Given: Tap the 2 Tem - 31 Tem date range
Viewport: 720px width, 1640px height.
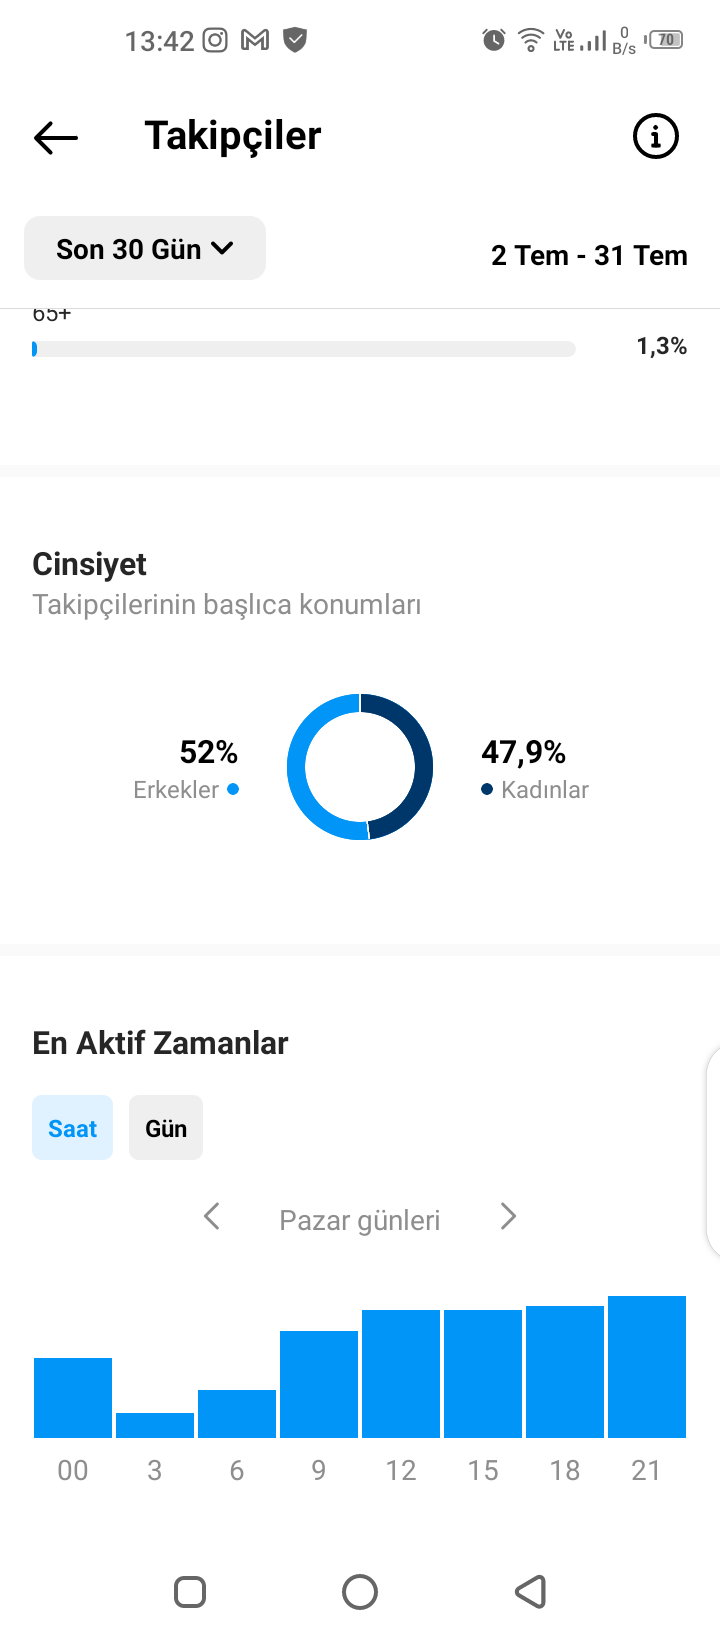Looking at the screenshot, I should pyautogui.click(x=590, y=256).
